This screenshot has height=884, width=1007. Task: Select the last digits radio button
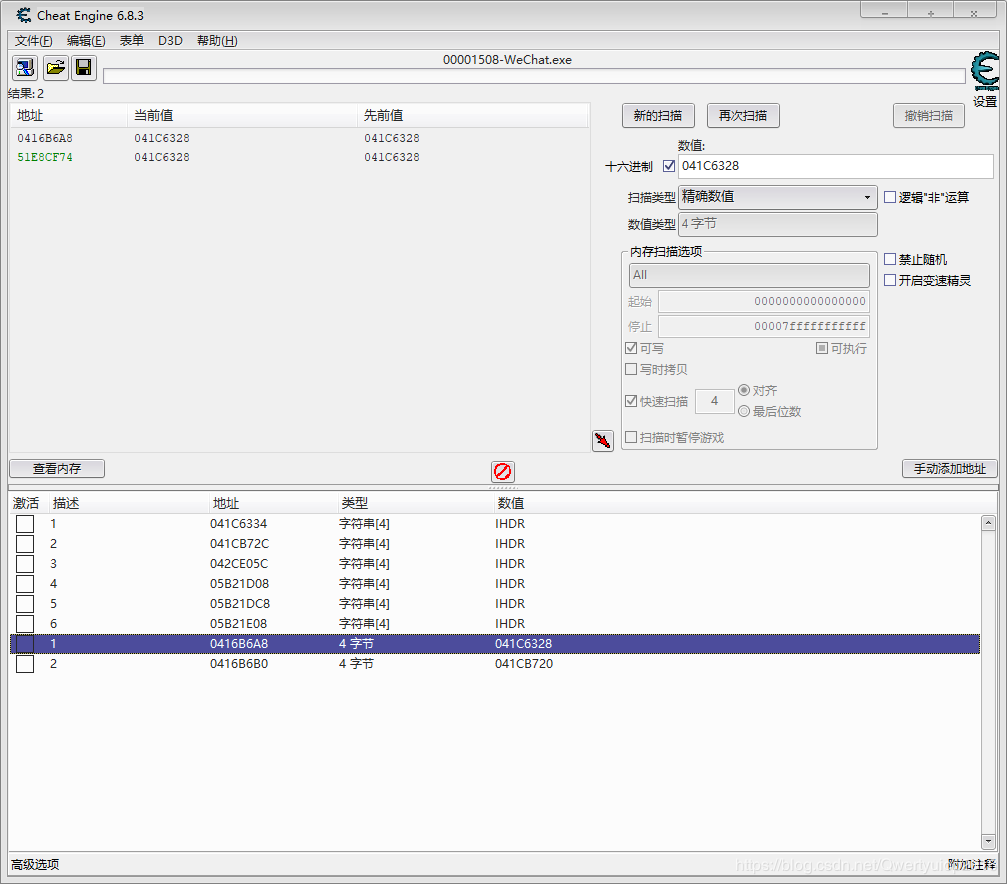[x=744, y=411]
